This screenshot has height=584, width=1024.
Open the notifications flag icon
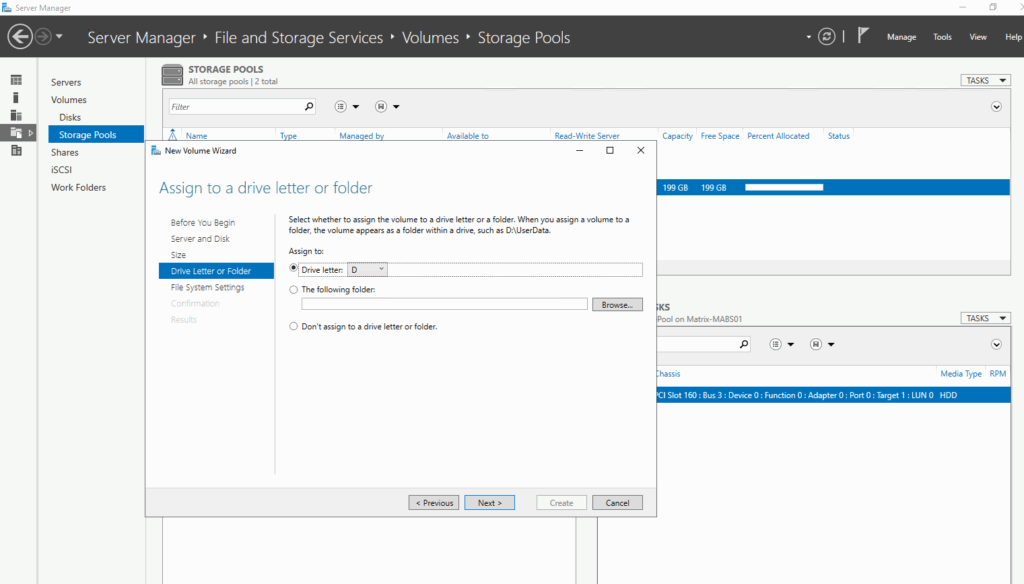[x=863, y=35]
